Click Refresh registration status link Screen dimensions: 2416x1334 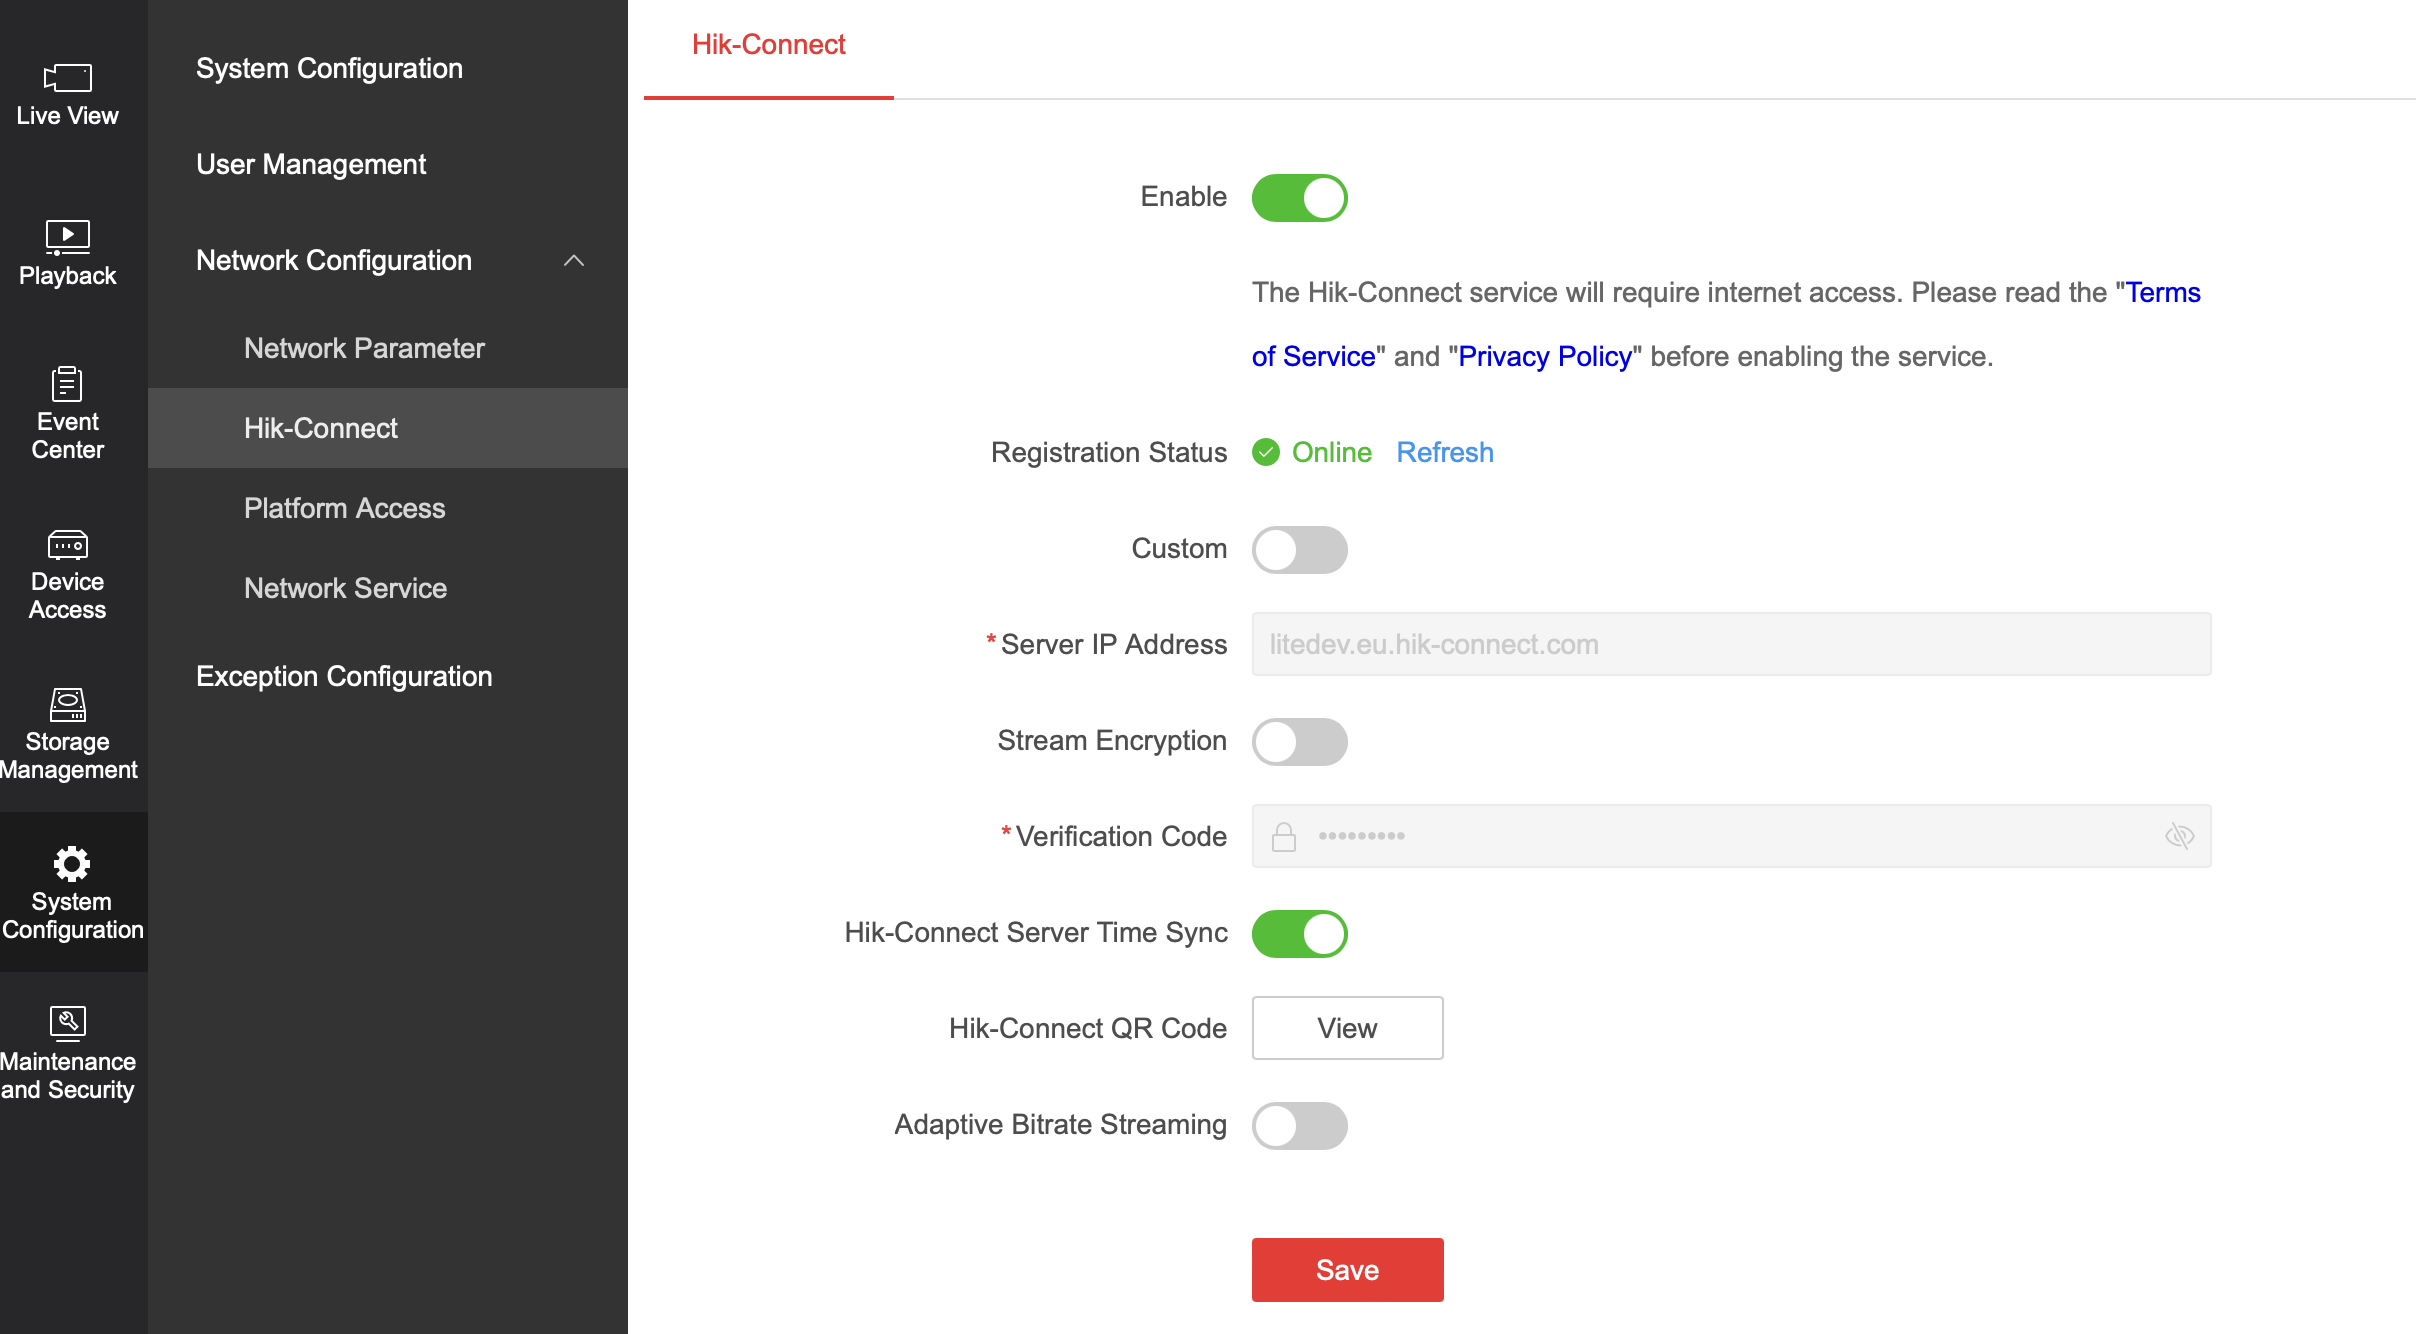click(x=1444, y=453)
